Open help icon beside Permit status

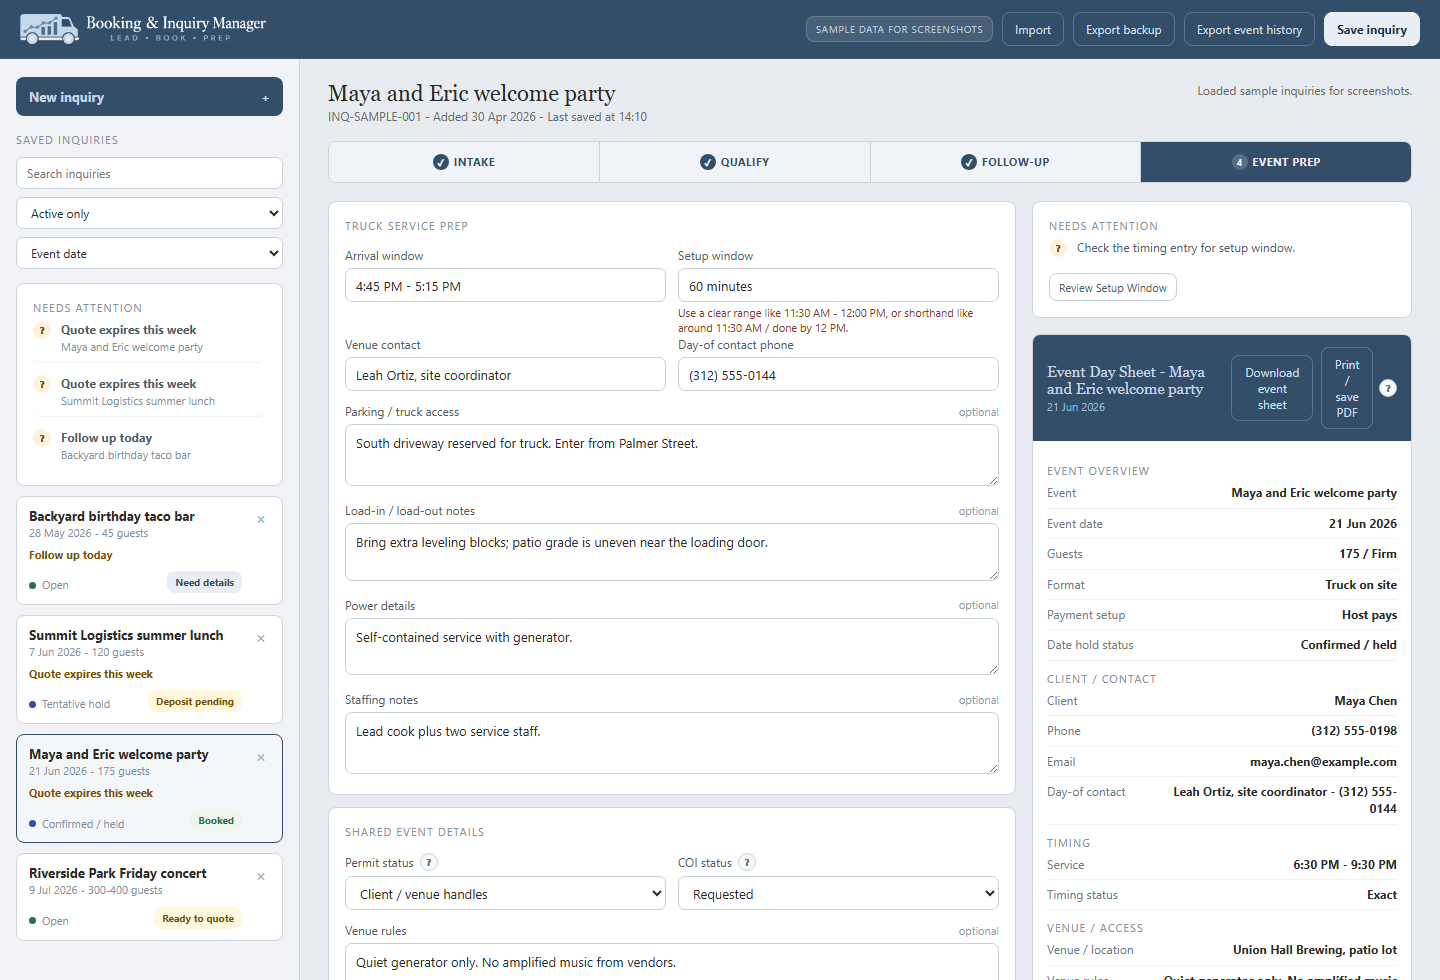(x=429, y=862)
